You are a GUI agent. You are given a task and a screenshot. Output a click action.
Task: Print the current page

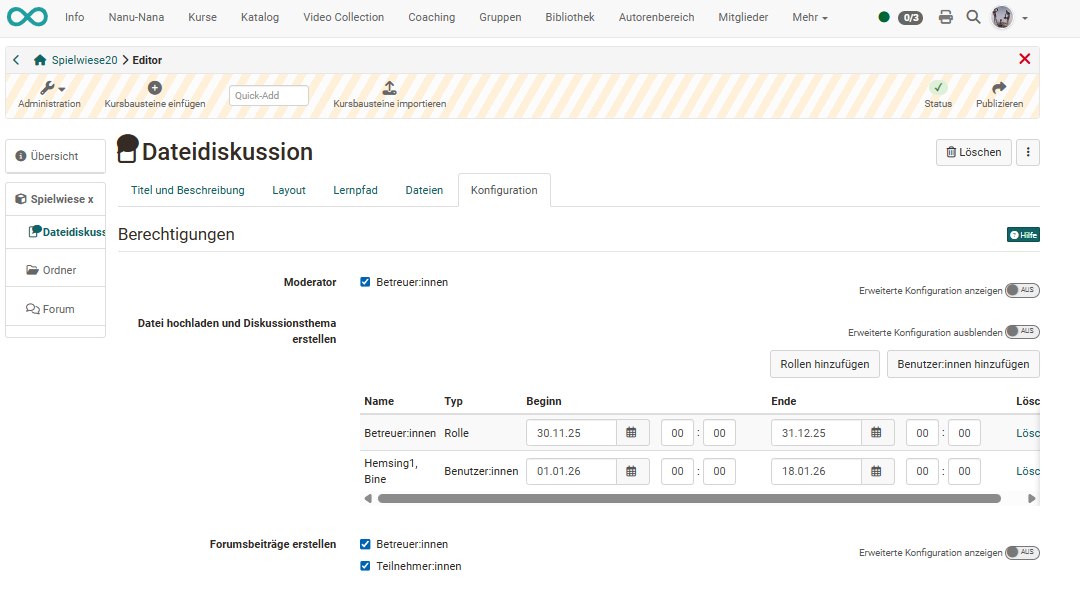pyautogui.click(x=946, y=17)
